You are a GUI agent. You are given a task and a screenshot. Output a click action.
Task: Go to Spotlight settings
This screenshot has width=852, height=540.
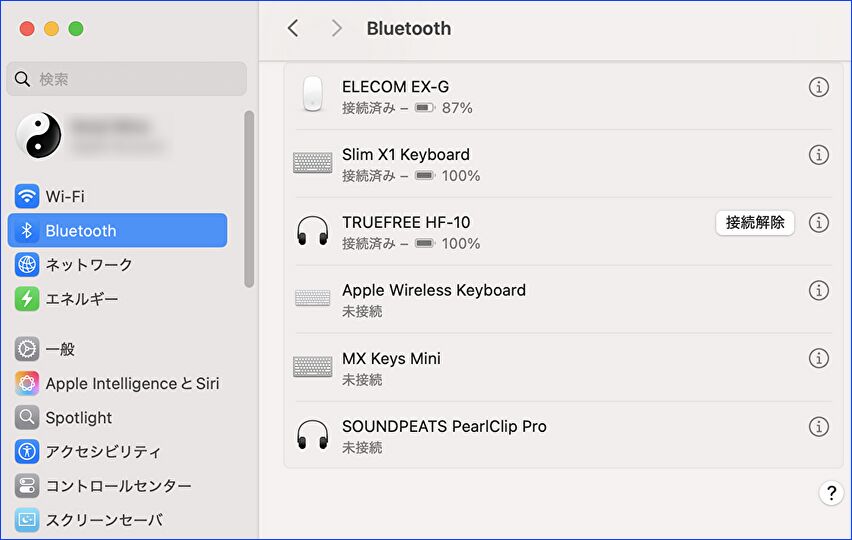tap(78, 418)
